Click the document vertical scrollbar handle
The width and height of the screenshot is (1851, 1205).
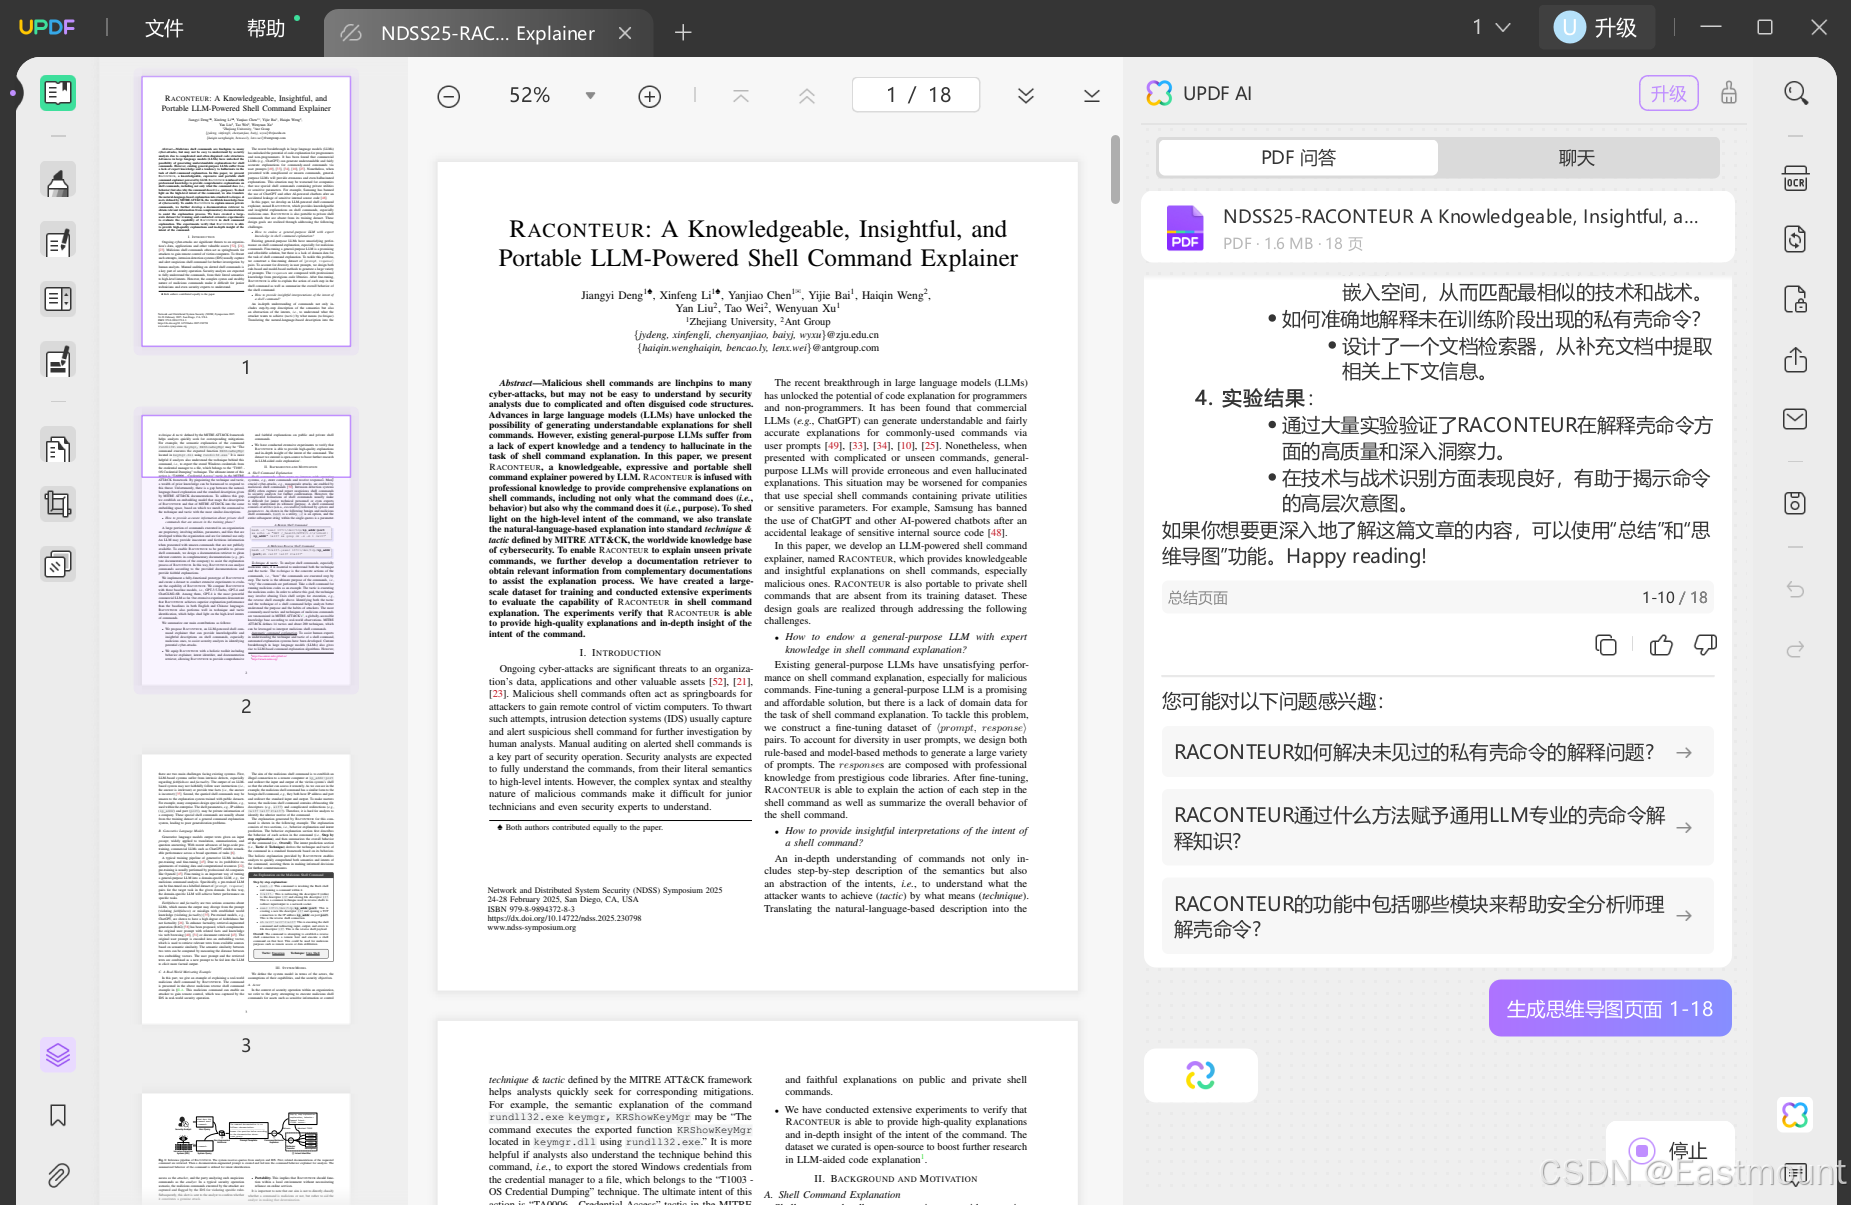pos(1114,169)
